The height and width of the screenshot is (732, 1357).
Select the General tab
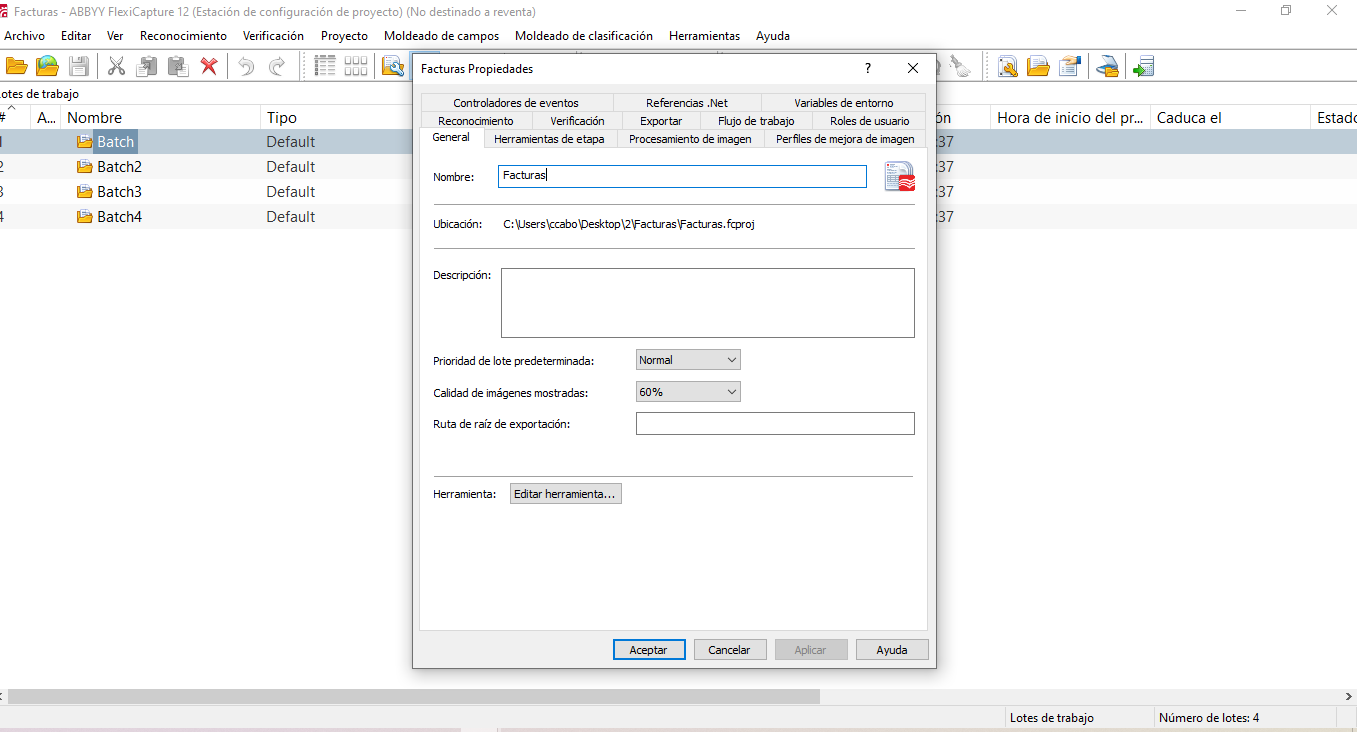pos(451,138)
